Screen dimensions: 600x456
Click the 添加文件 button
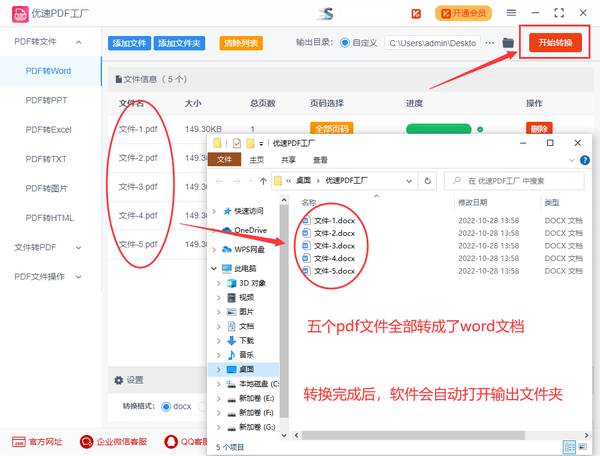tap(129, 43)
